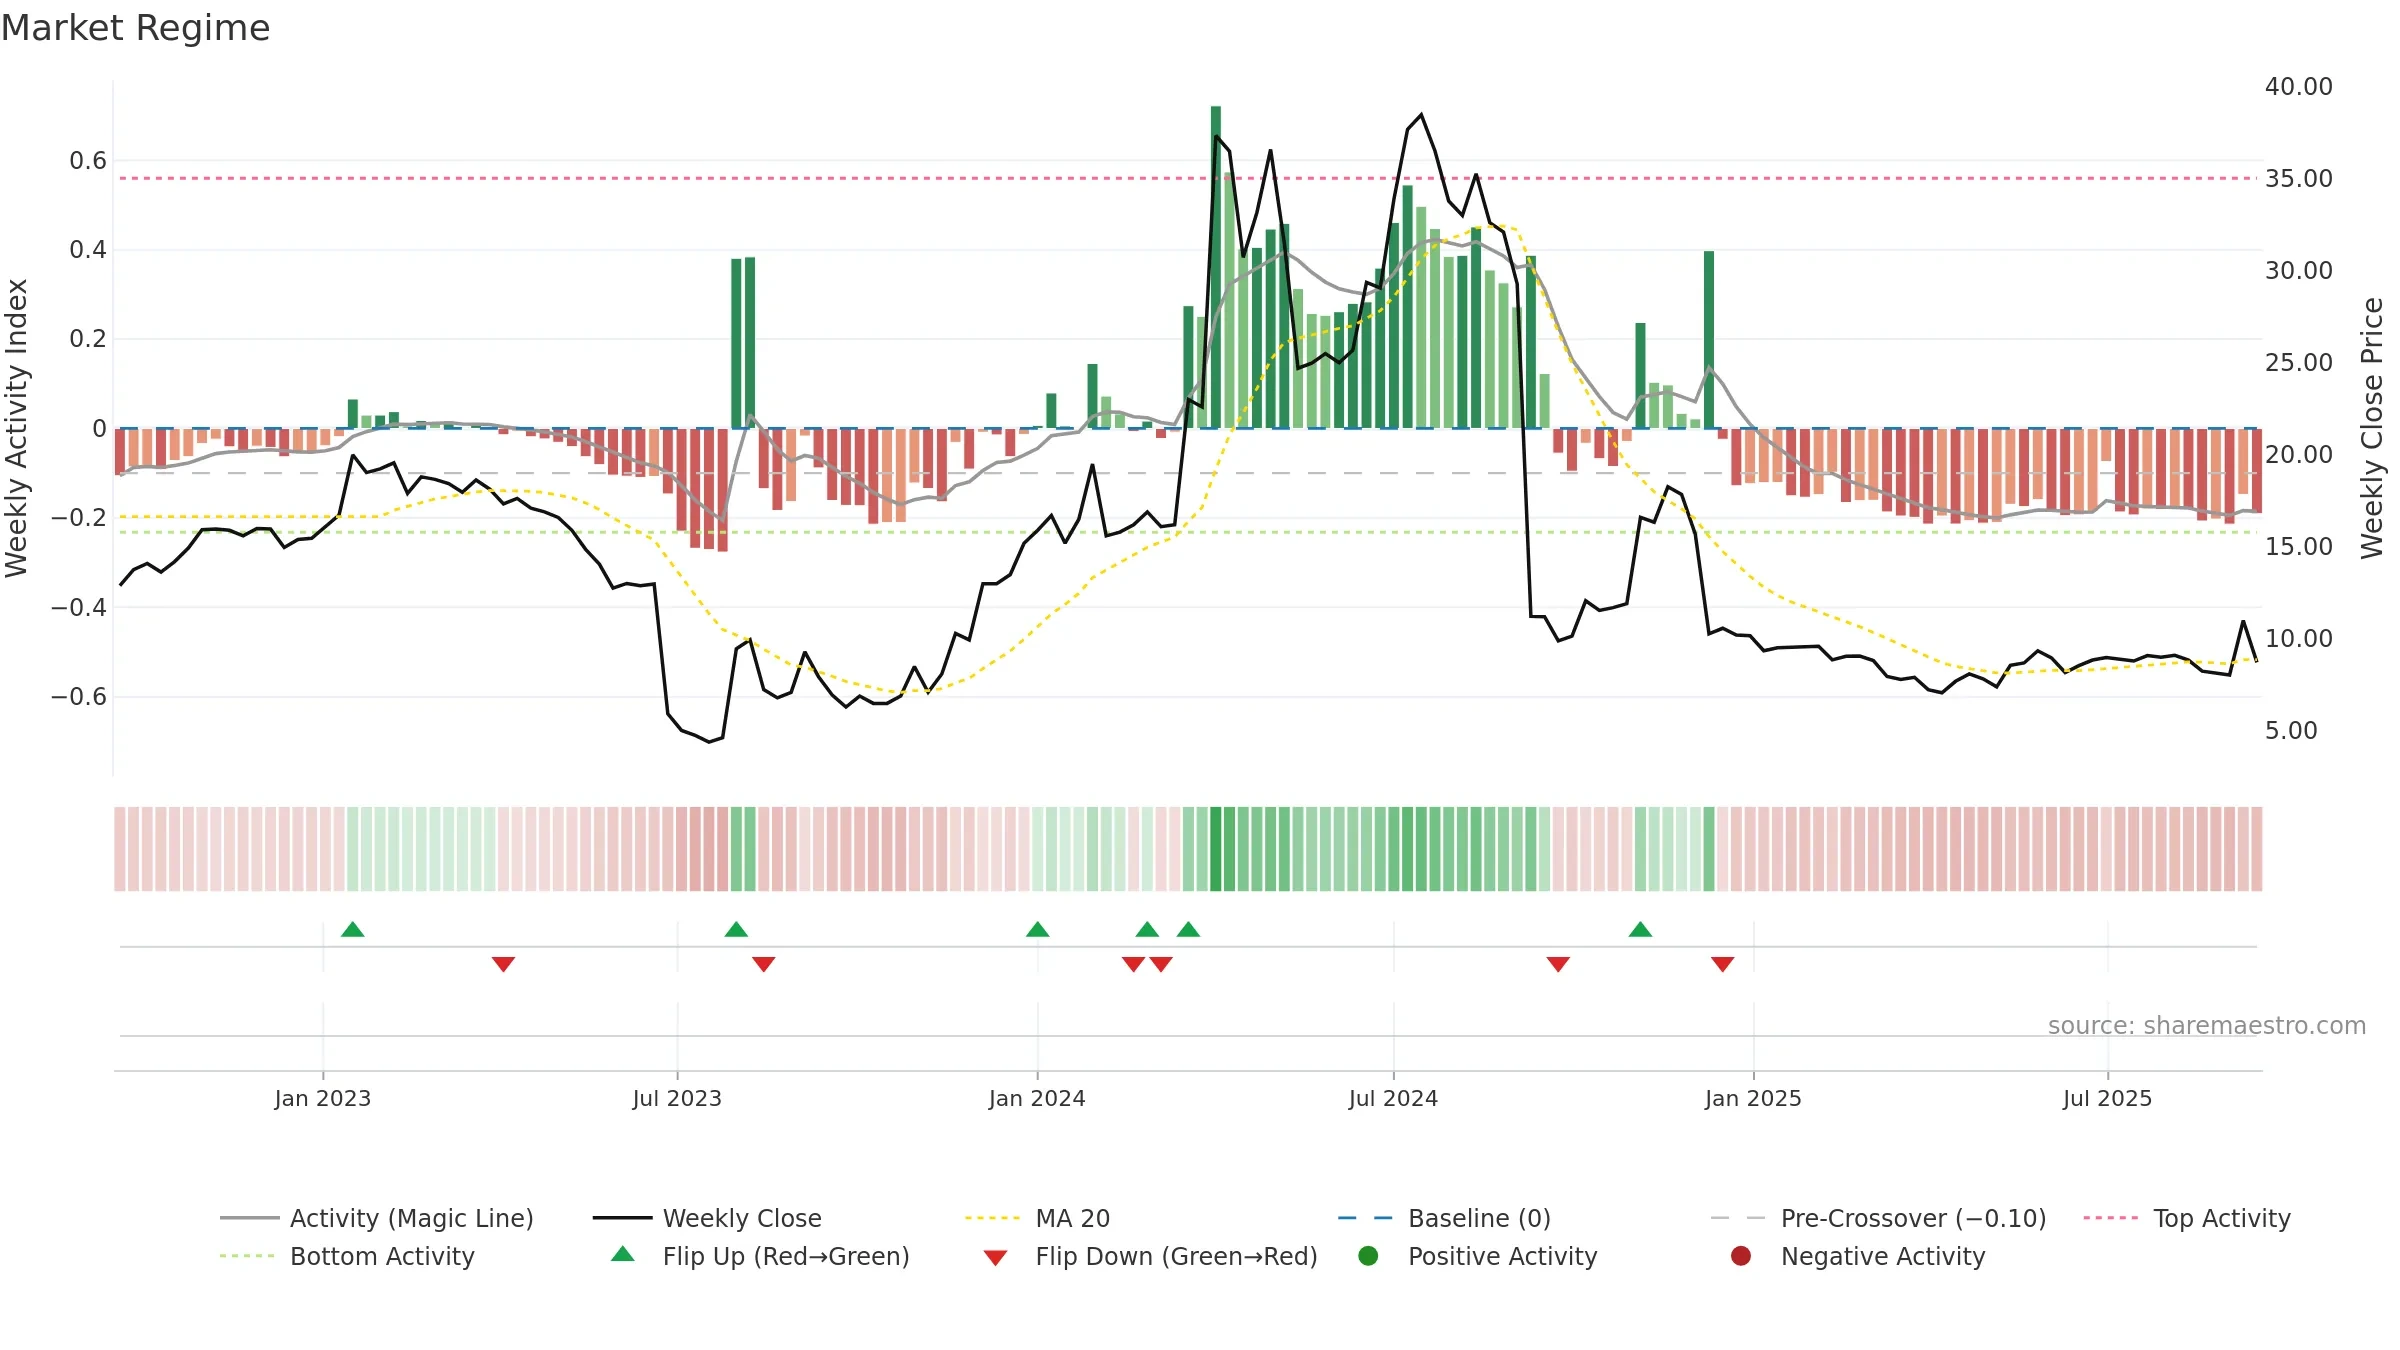Click the Flip Down marker in autumn 2024
Image resolution: width=2400 pixels, height=1350 pixels.
point(1558,964)
